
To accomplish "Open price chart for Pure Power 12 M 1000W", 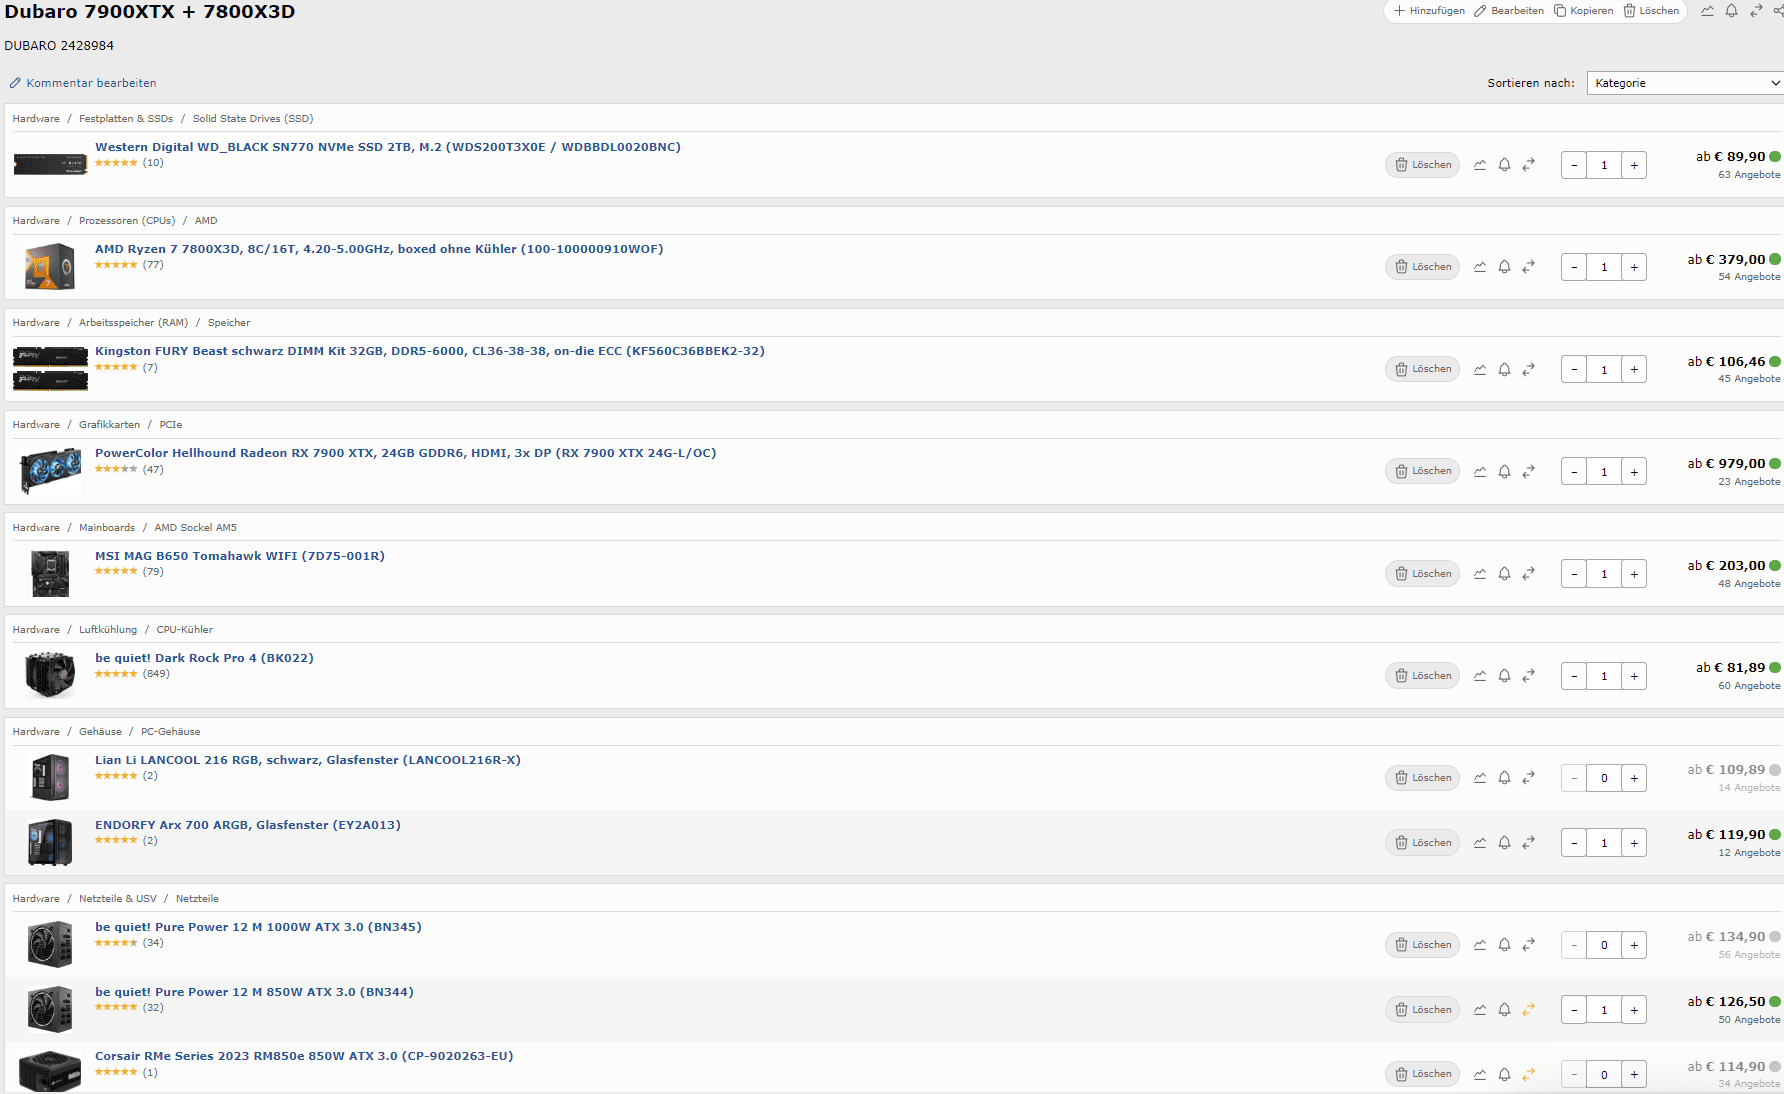I will coord(1480,945).
